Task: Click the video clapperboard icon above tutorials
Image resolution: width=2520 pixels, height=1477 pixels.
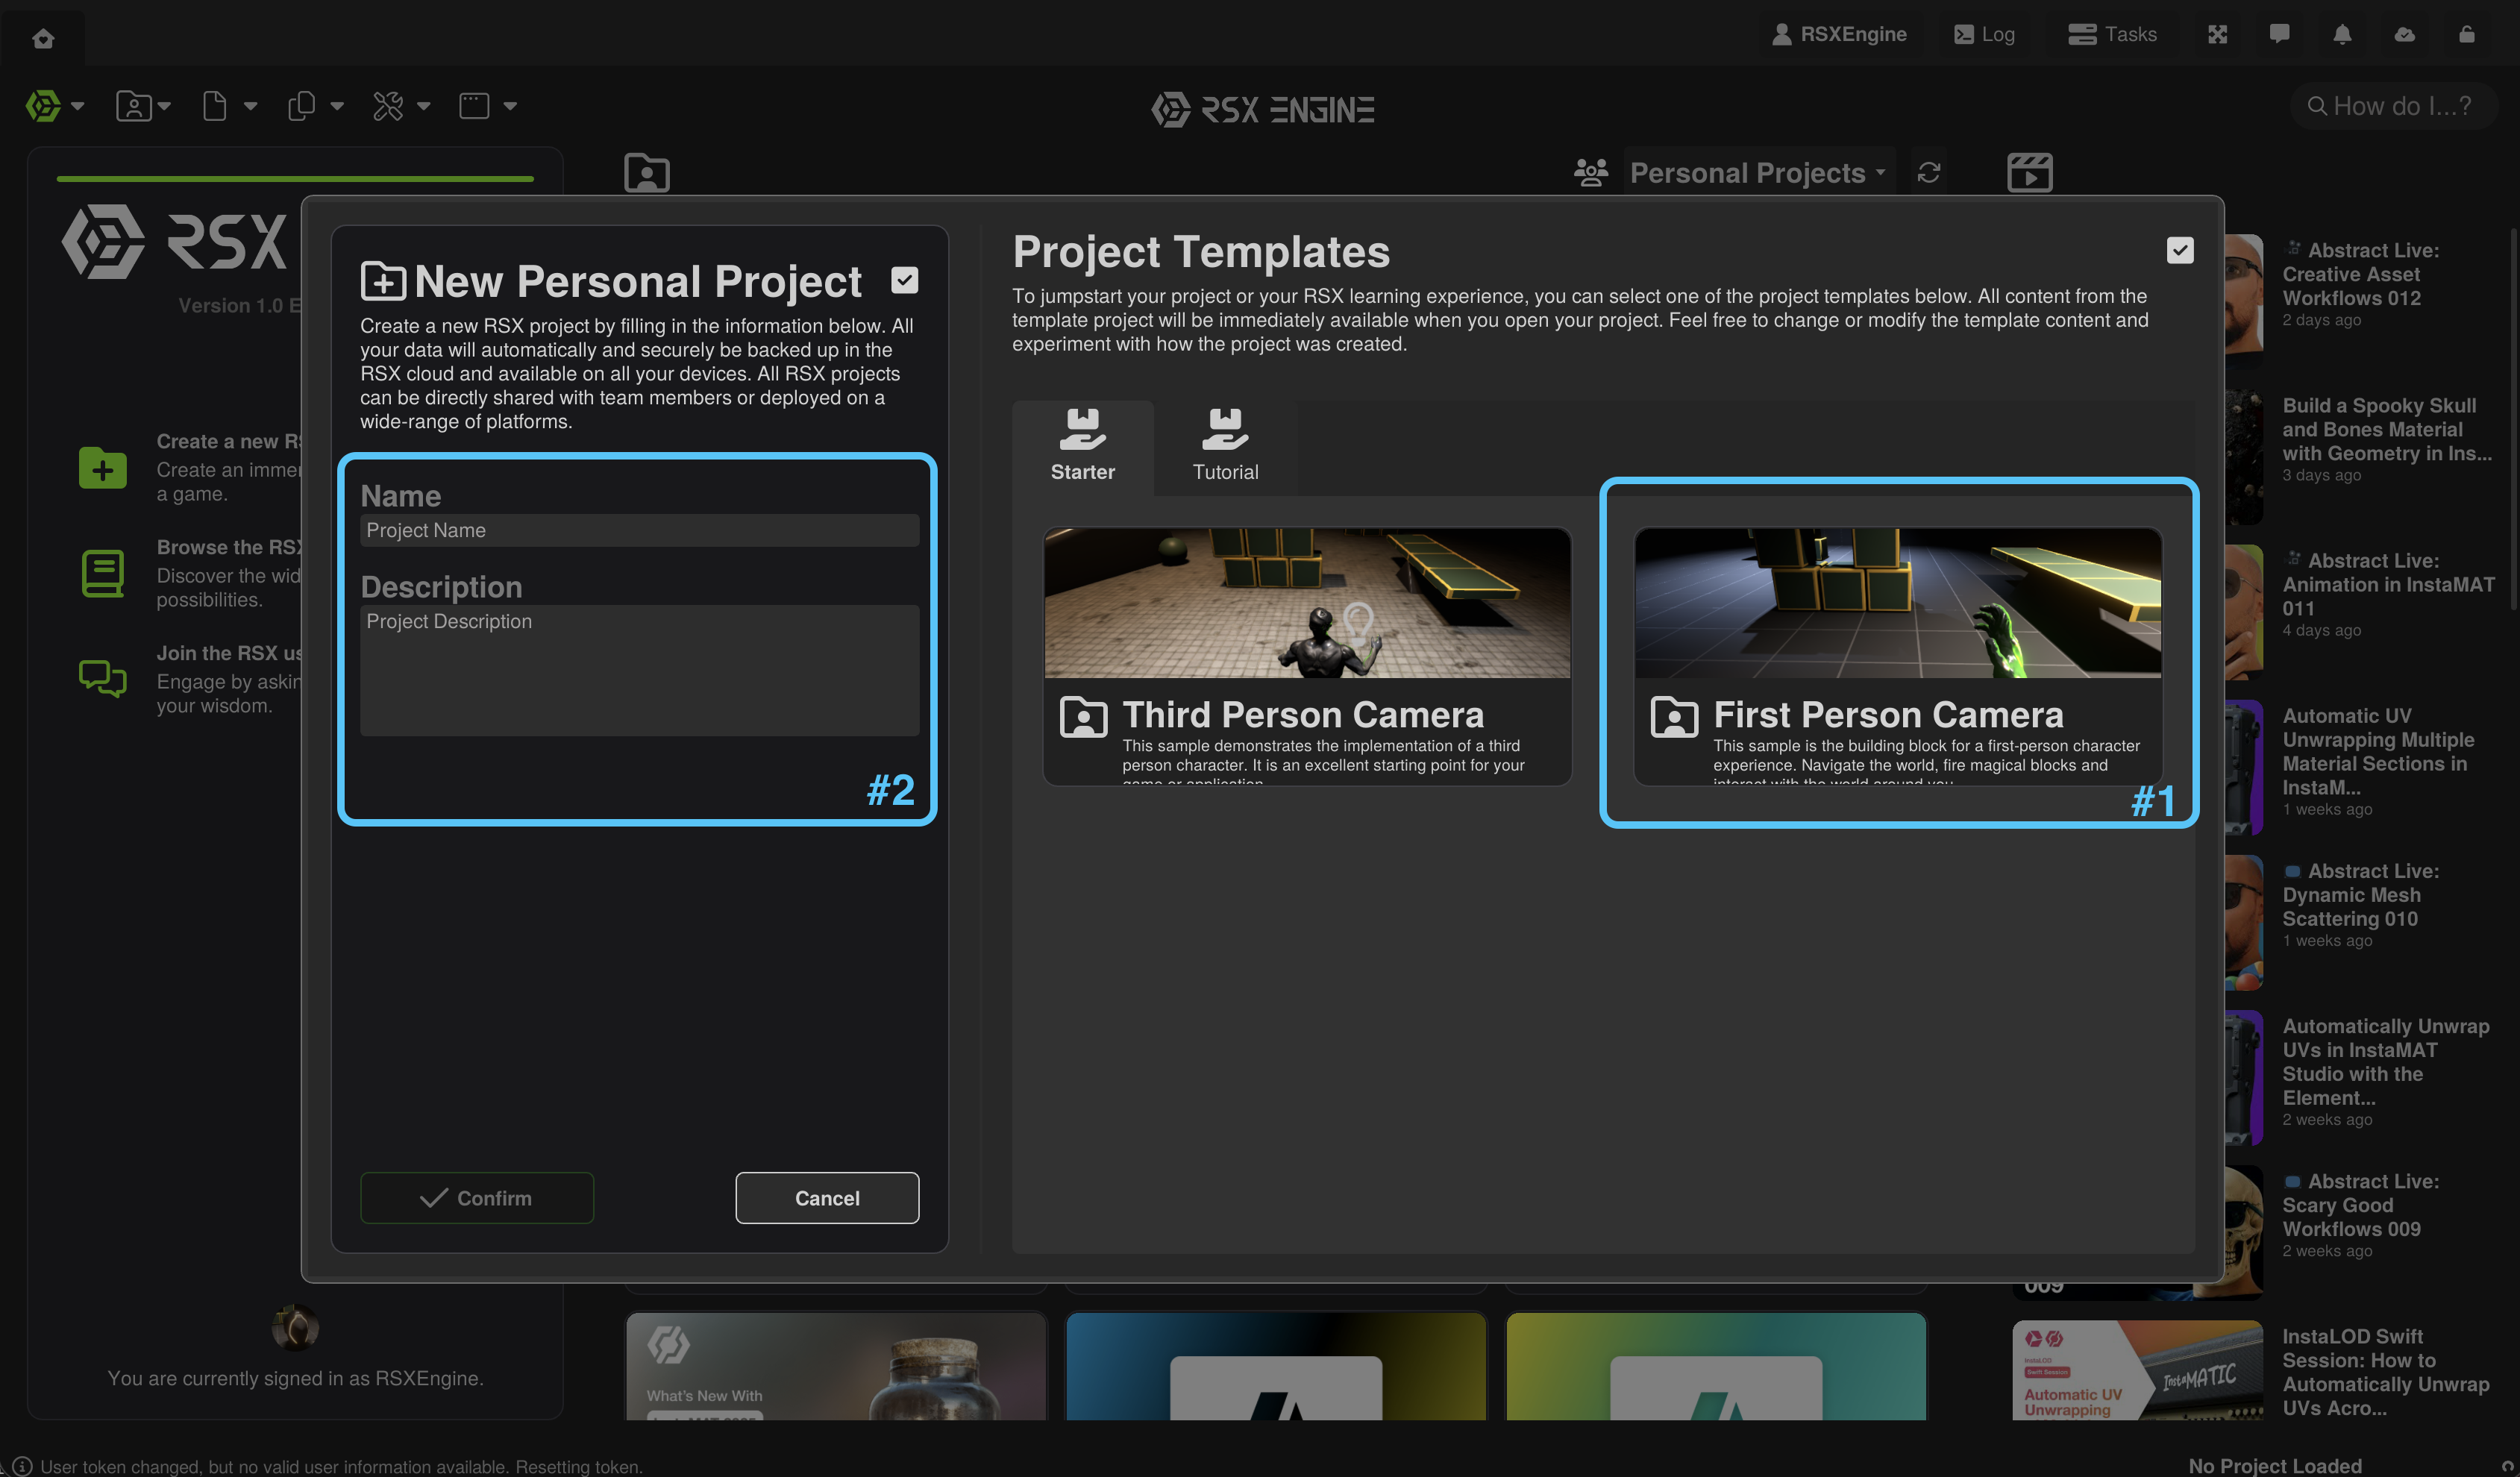Action: pos(2029,173)
